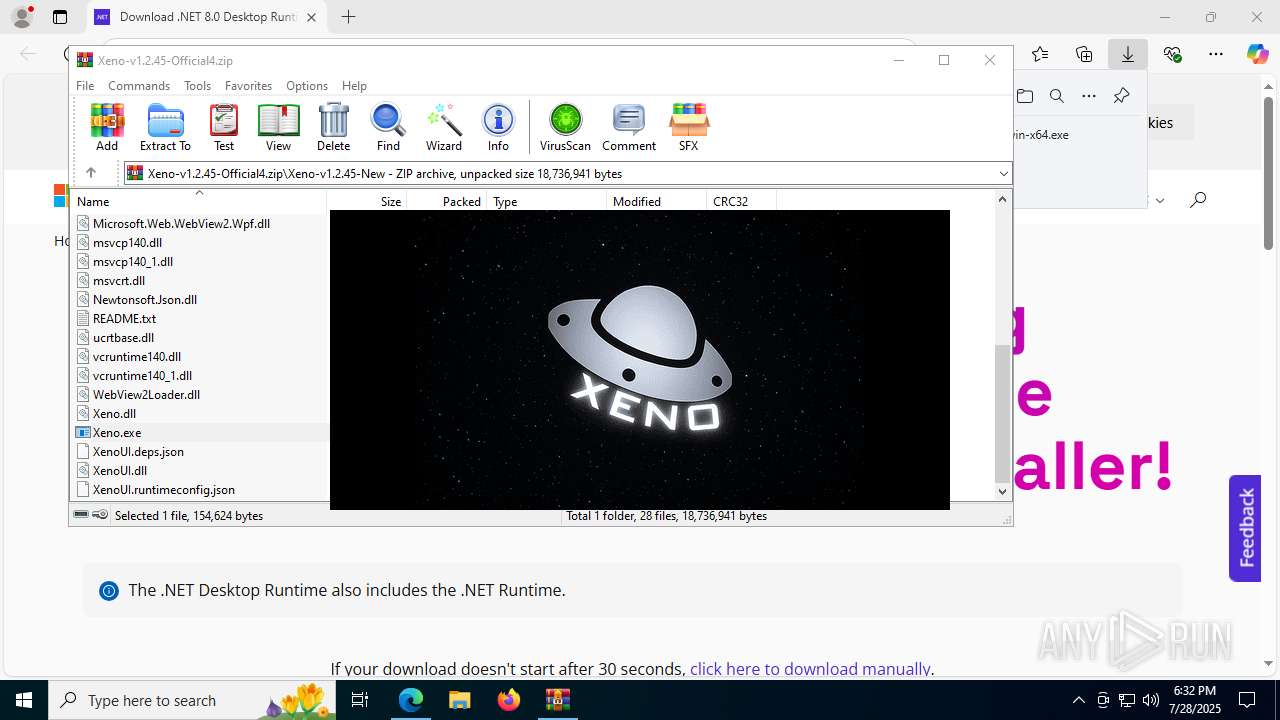
Task: Open the browser Downloads icon
Action: pyautogui.click(x=1127, y=54)
